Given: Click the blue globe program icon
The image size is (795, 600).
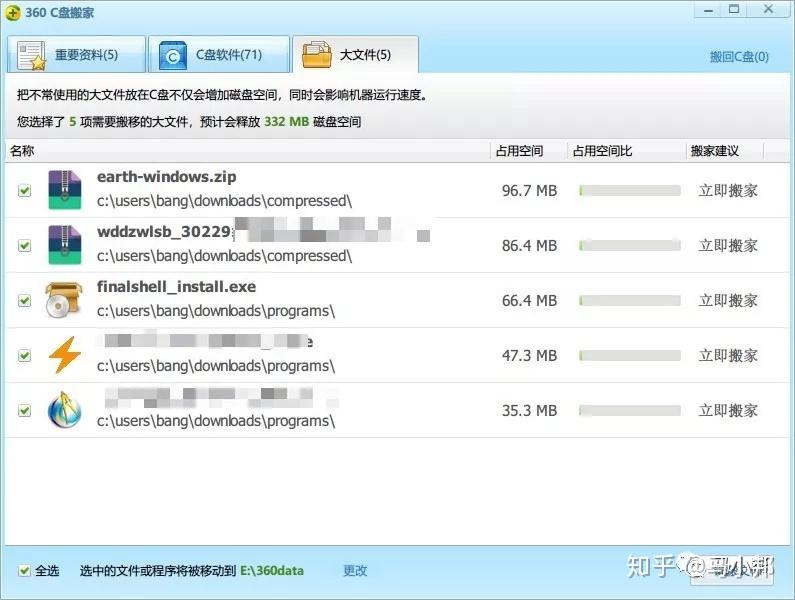Looking at the screenshot, I should point(64,410).
